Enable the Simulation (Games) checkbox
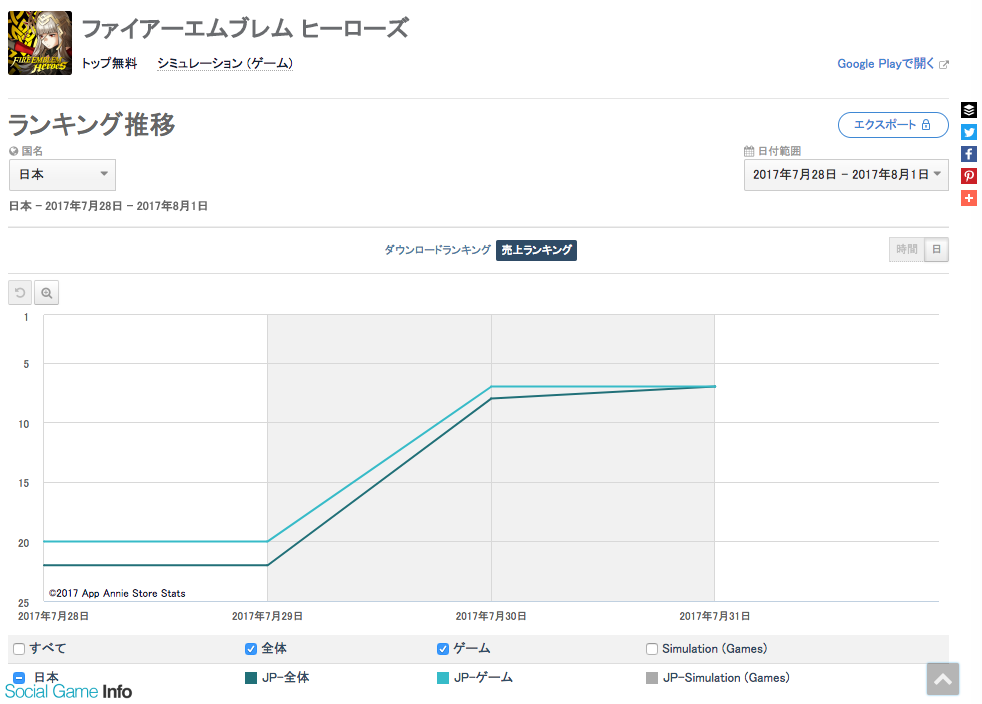982x704 pixels. (x=652, y=649)
